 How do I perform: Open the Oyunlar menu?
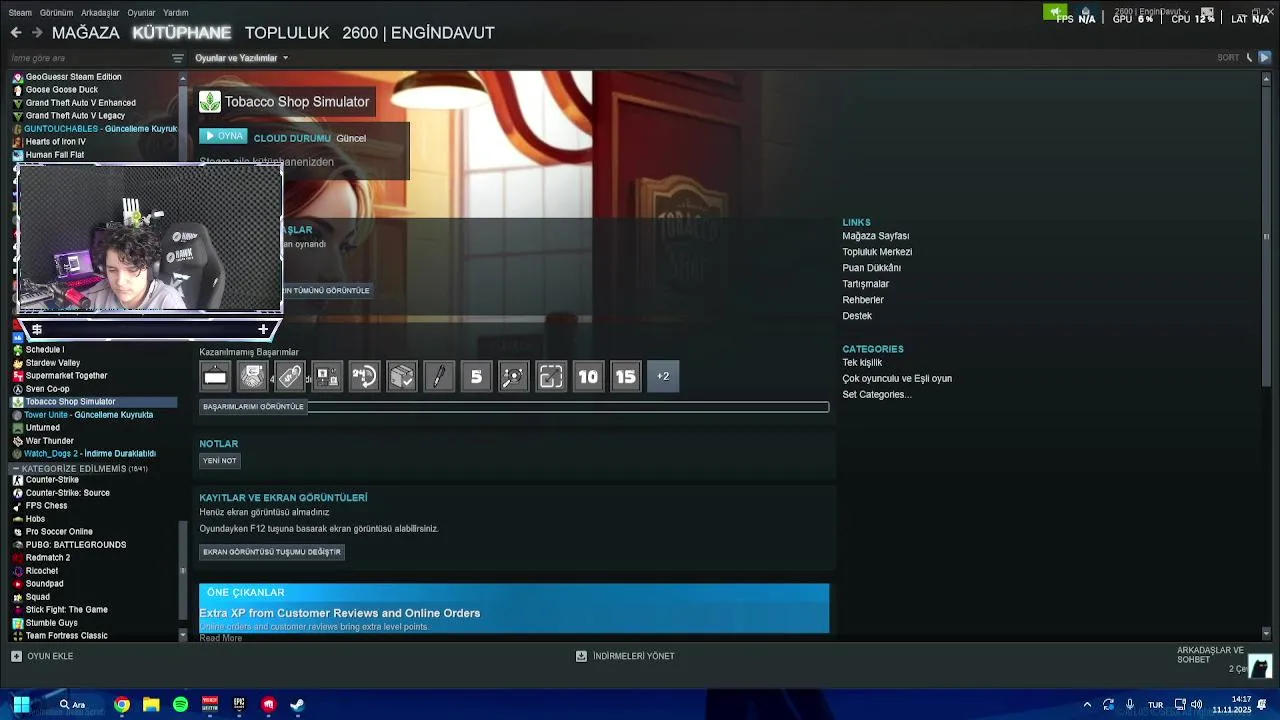141,13
